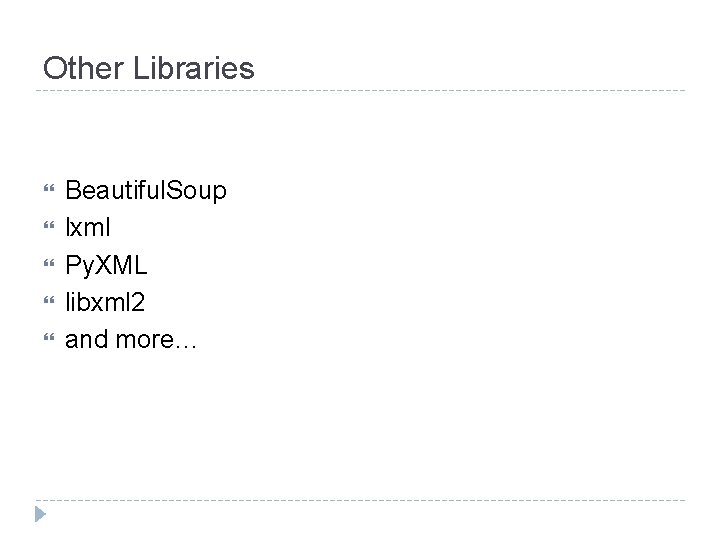Click the dashed divider line near slide bottom
The image size is (720, 540).
coord(360,500)
